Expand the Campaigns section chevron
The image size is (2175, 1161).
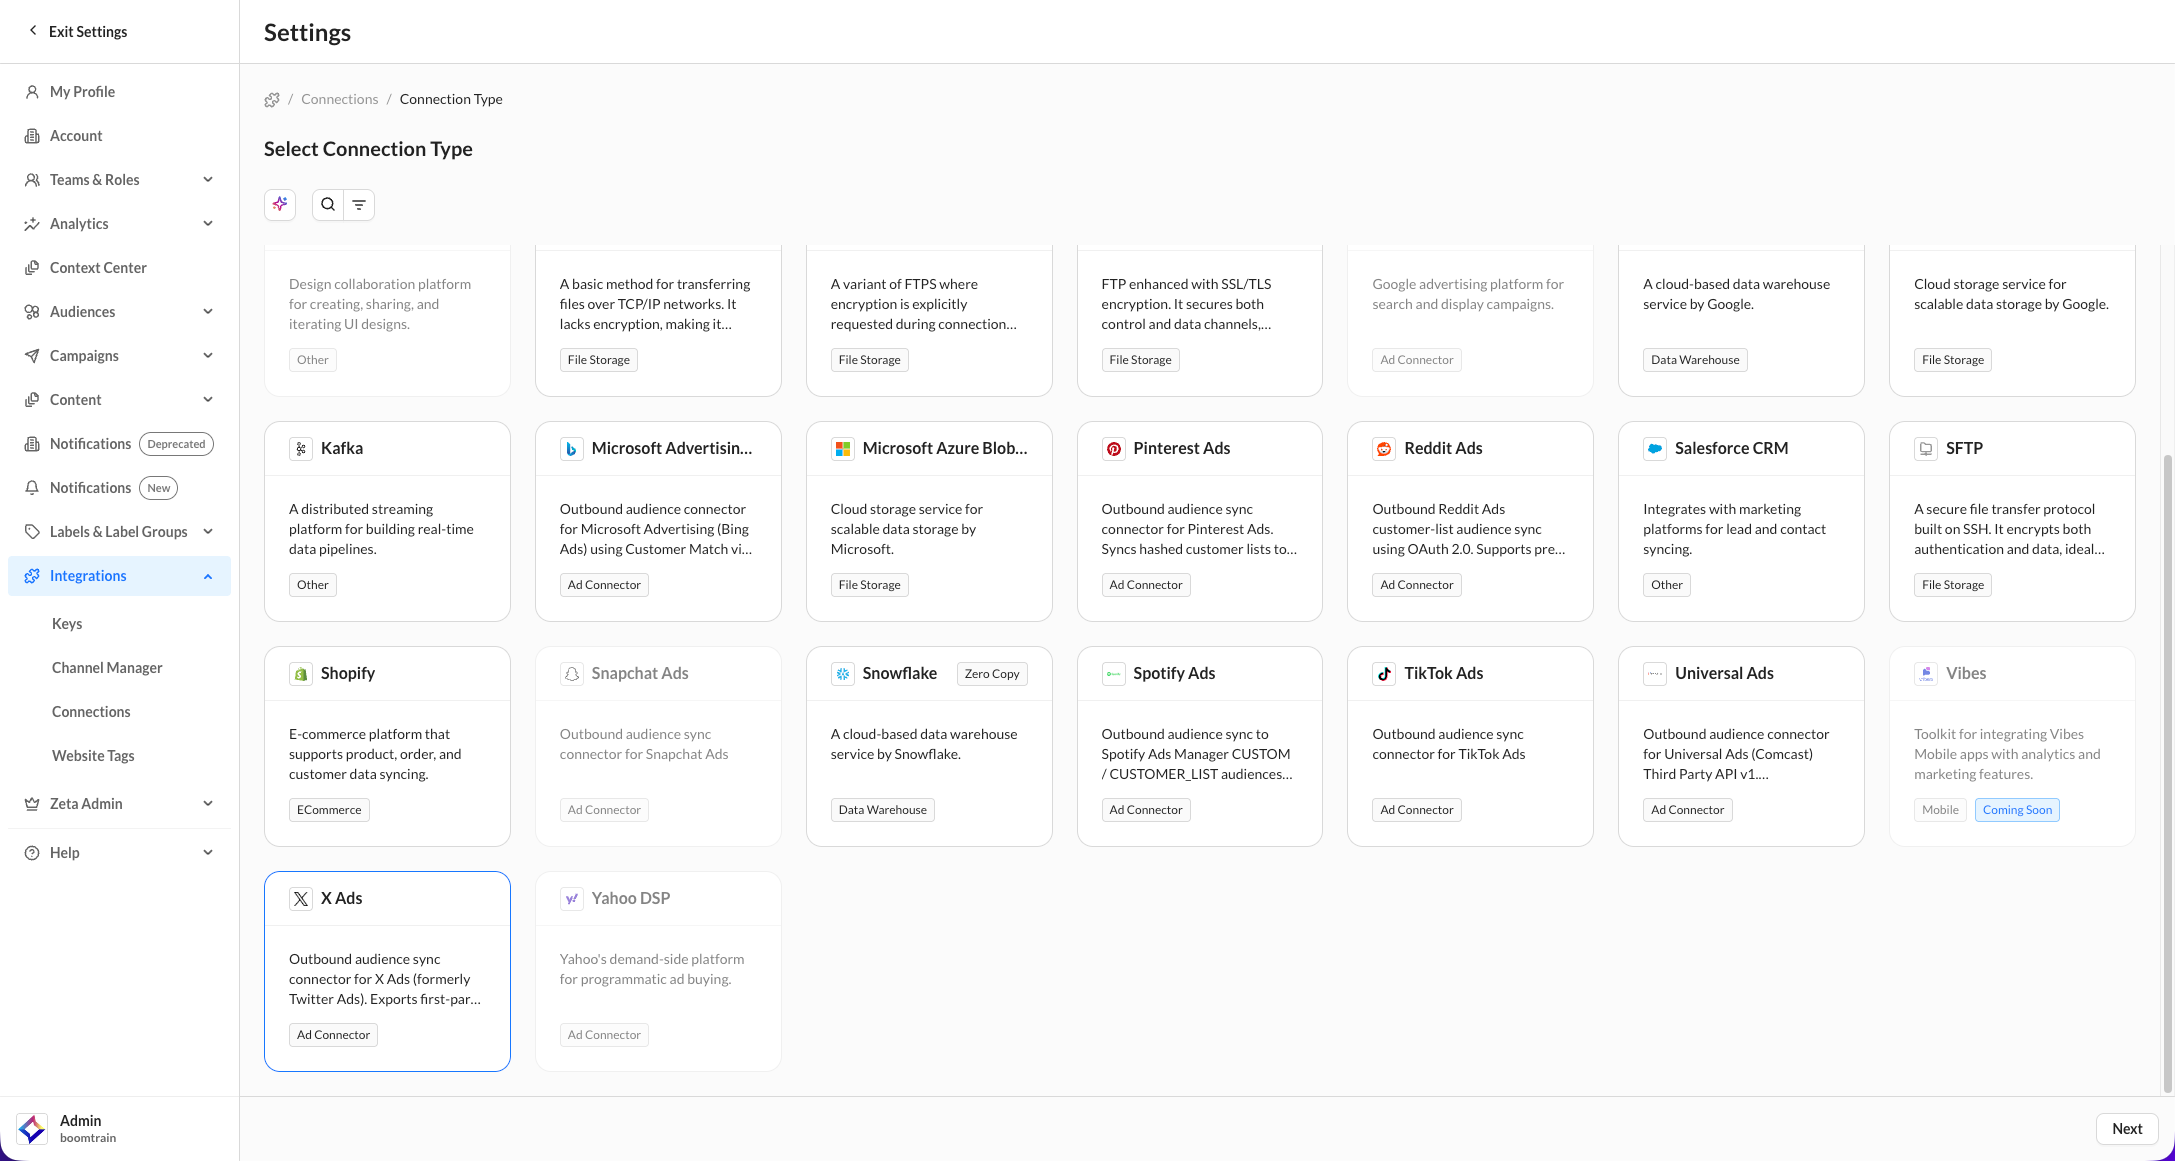[208, 356]
